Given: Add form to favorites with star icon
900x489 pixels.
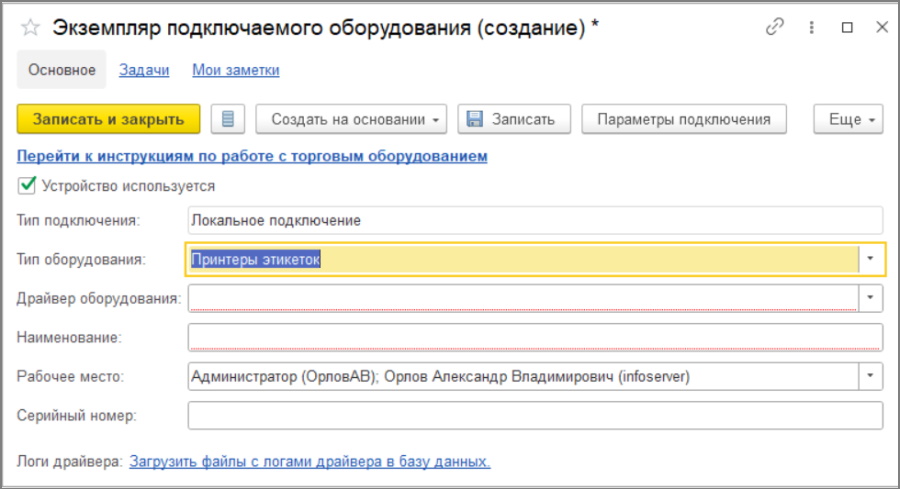Looking at the screenshot, I should [x=30, y=28].
